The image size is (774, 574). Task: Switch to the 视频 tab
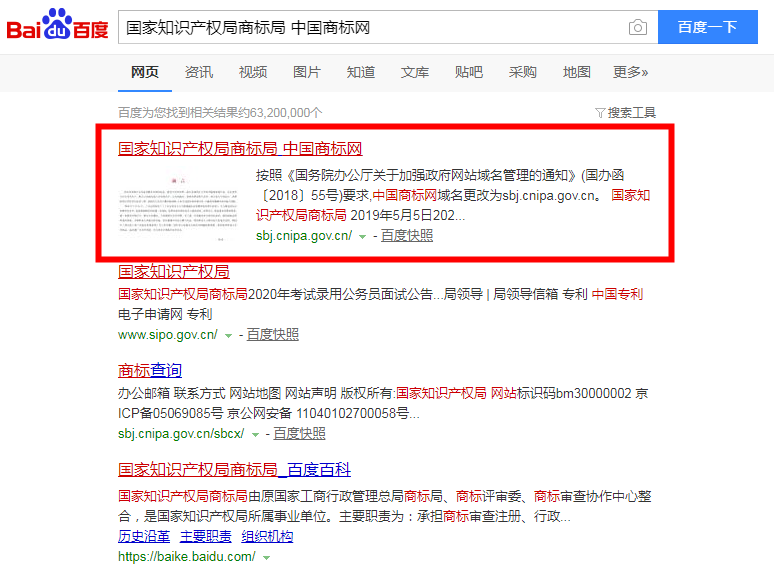253,72
